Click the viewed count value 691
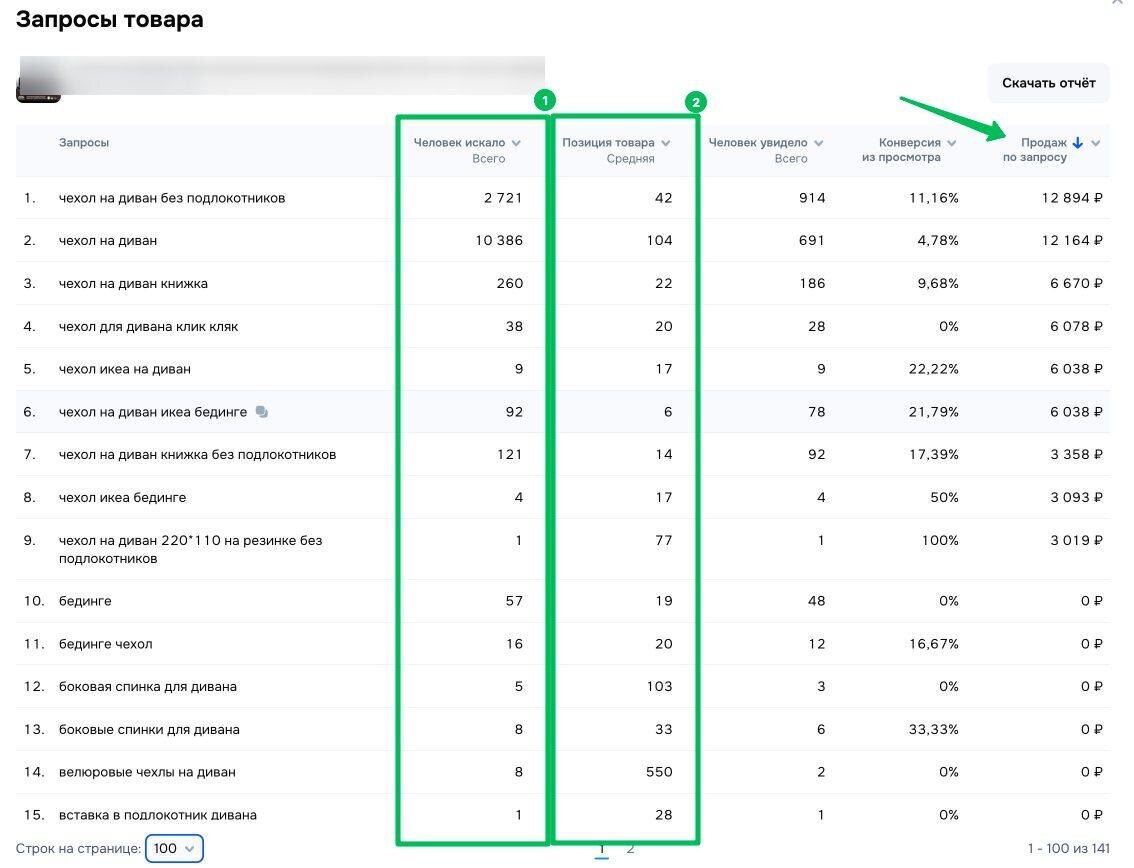The height and width of the screenshot is (868, 1134). pos(812,240)
